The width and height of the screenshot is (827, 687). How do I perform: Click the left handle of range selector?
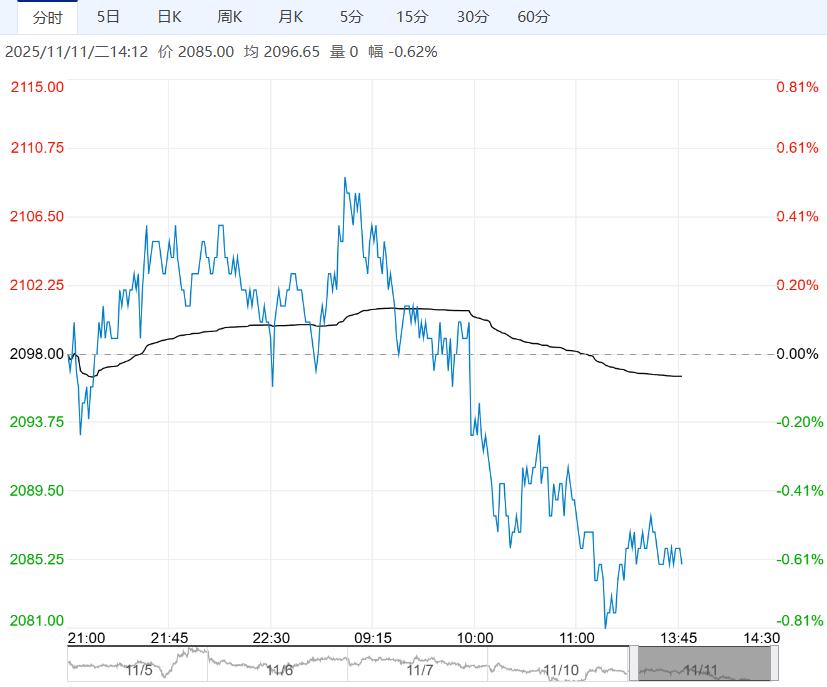click(x=633, y=664)
